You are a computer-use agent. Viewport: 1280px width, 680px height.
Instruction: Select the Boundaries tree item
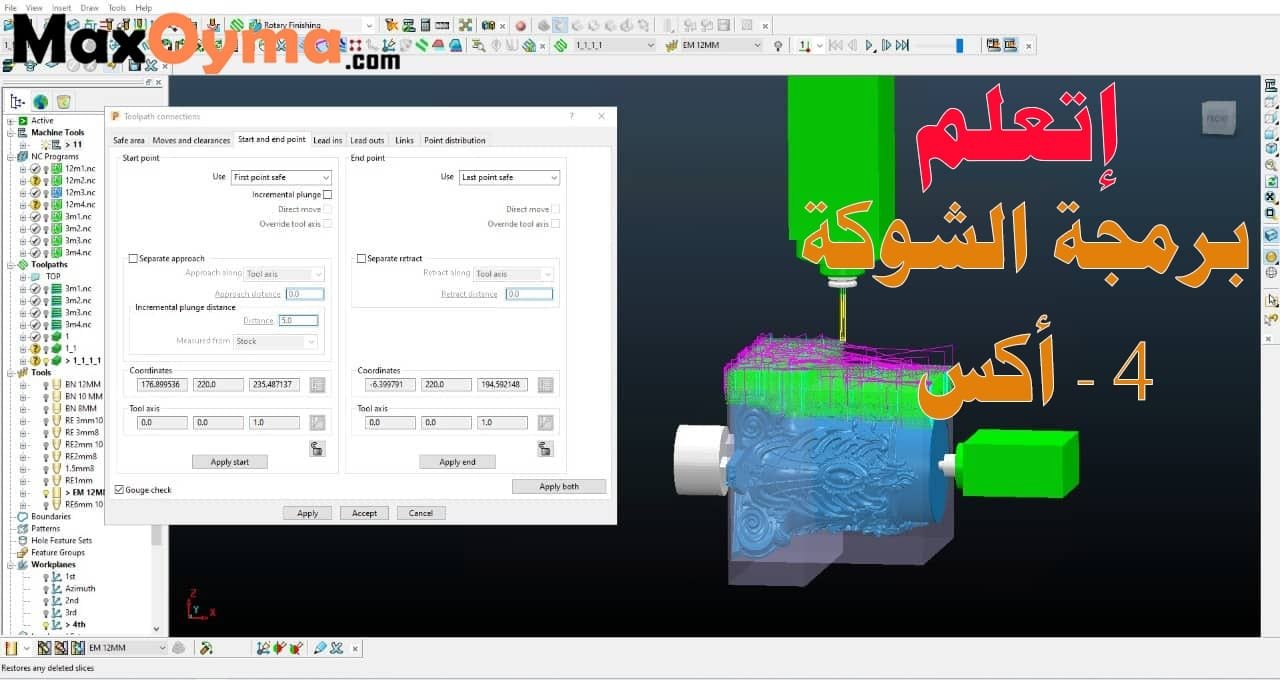50,516
